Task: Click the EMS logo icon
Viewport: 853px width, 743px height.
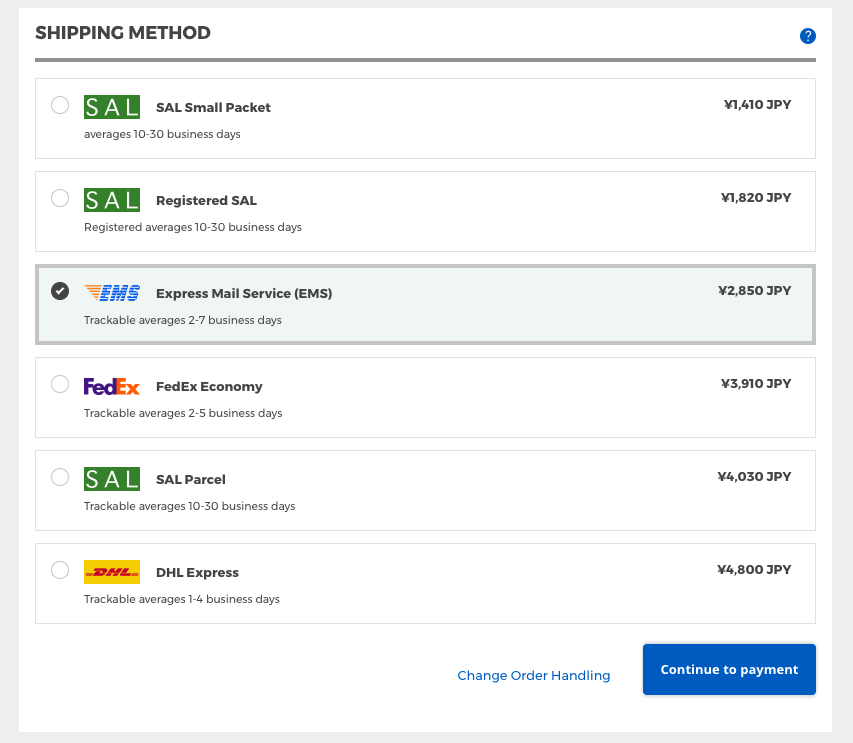Action: 112,293
